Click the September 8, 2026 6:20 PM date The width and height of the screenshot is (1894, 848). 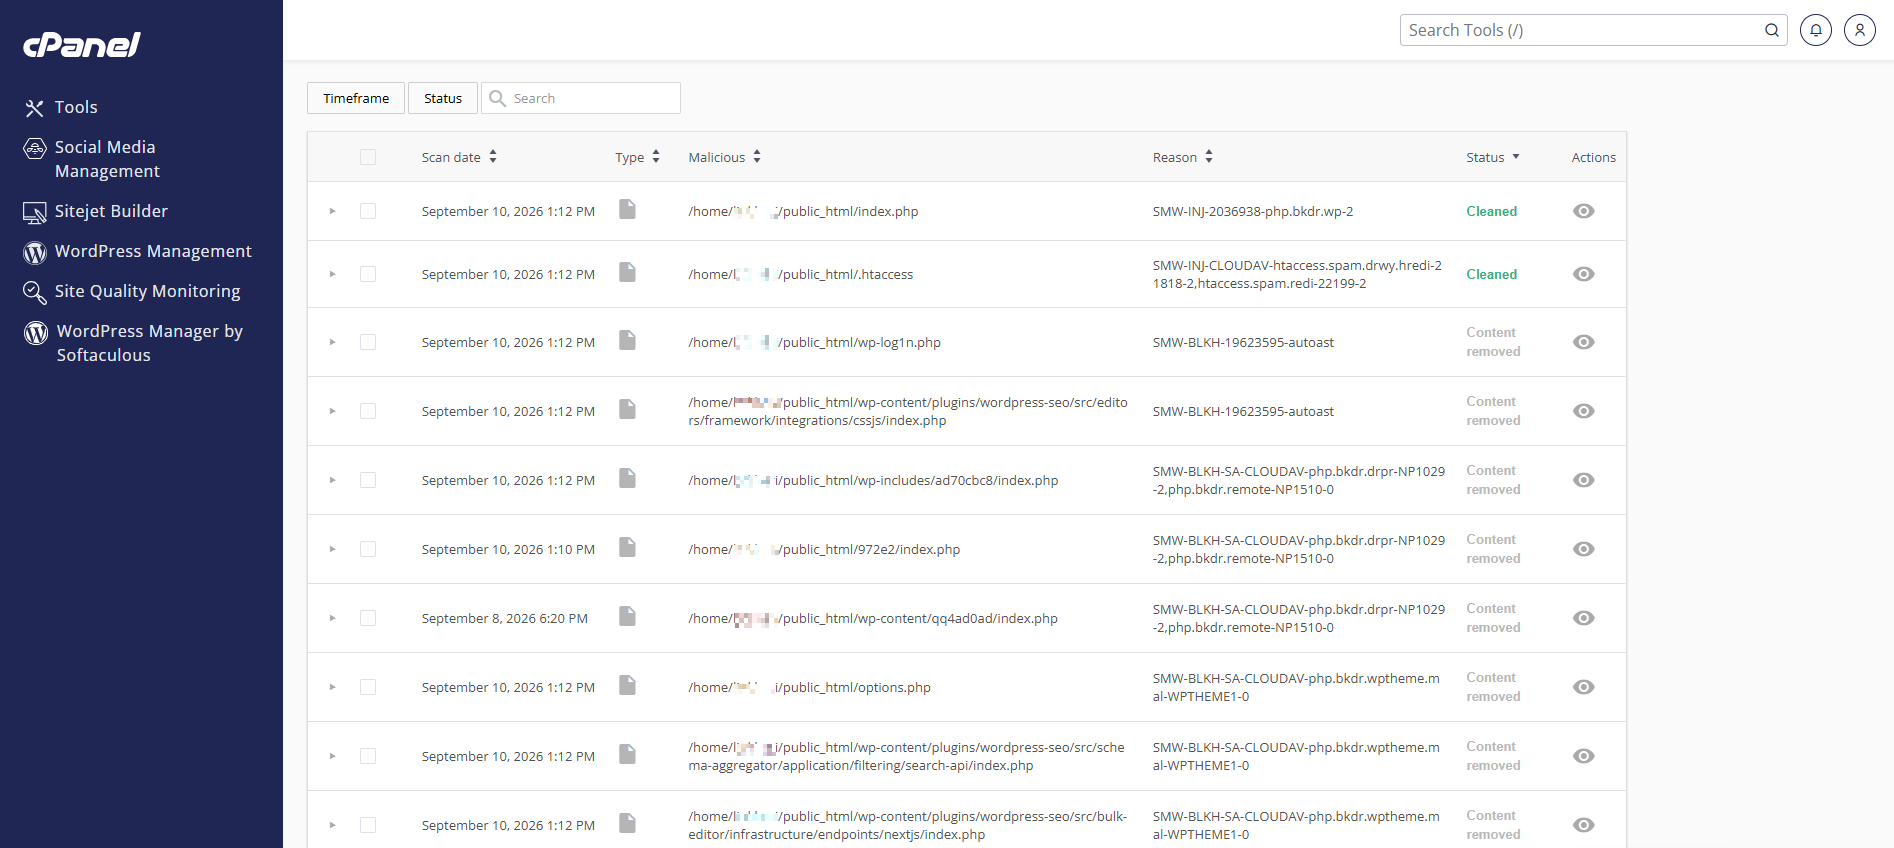[x=504, y=618]
